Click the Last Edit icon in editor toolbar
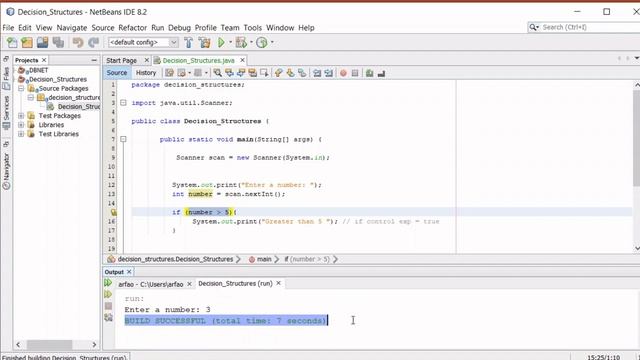The width and height of the screenshot is (640, 360). click(169, 73)
